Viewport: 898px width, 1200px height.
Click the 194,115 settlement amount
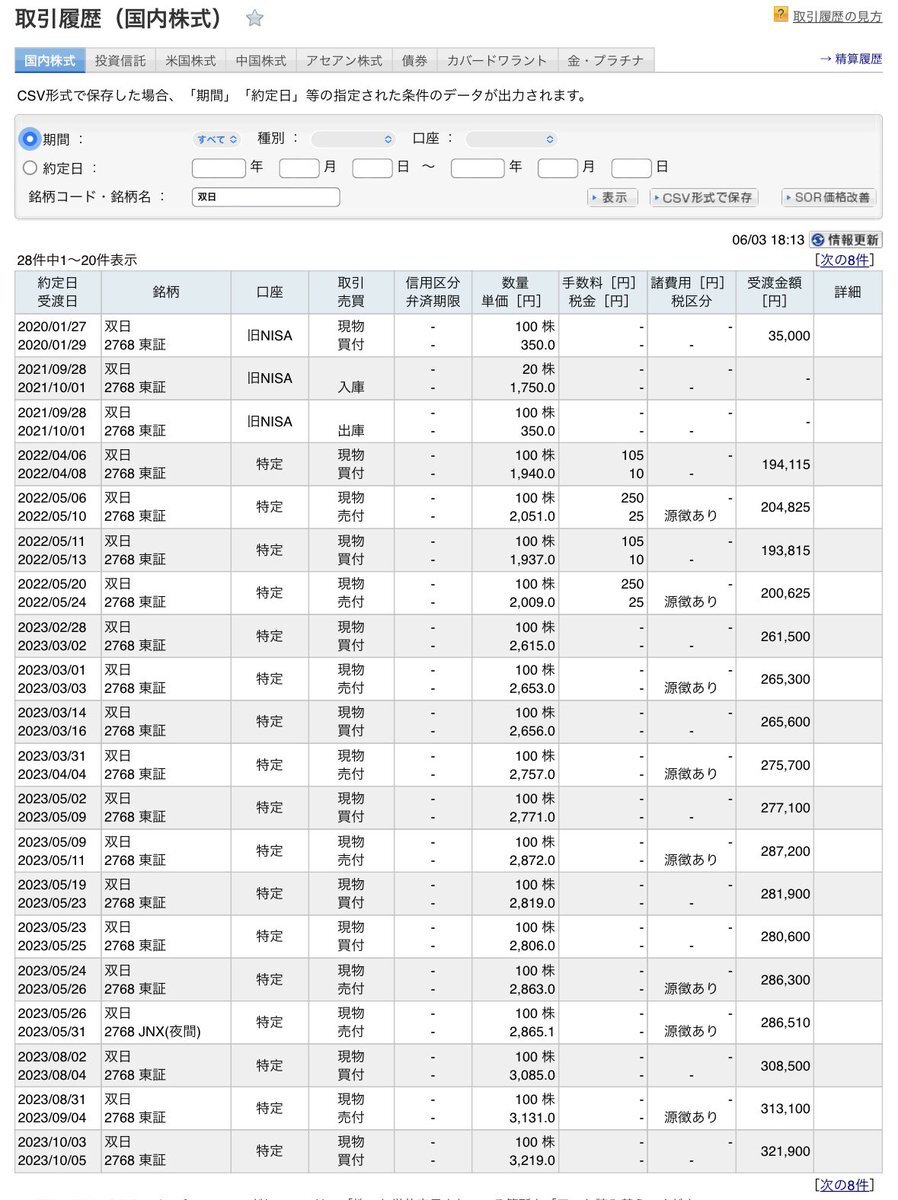[785, 465]
